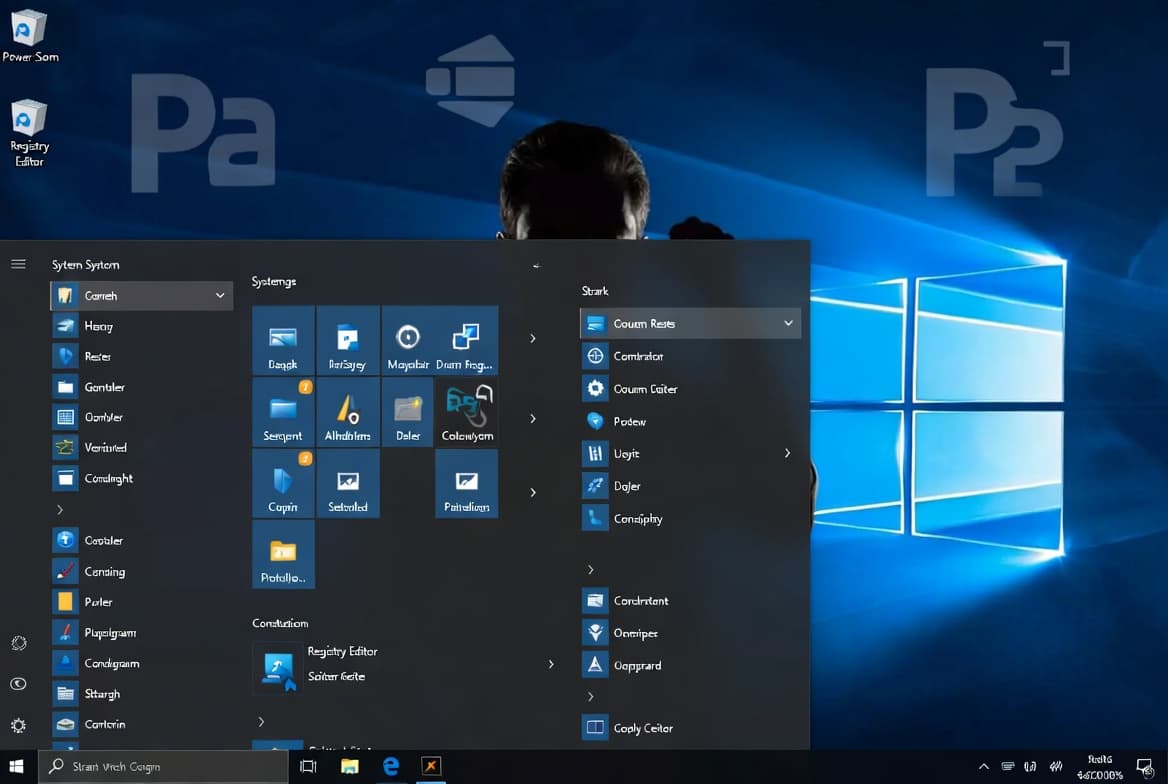Click the taskbar search box
Screen dimensions: 1168x784
(163, 766)
